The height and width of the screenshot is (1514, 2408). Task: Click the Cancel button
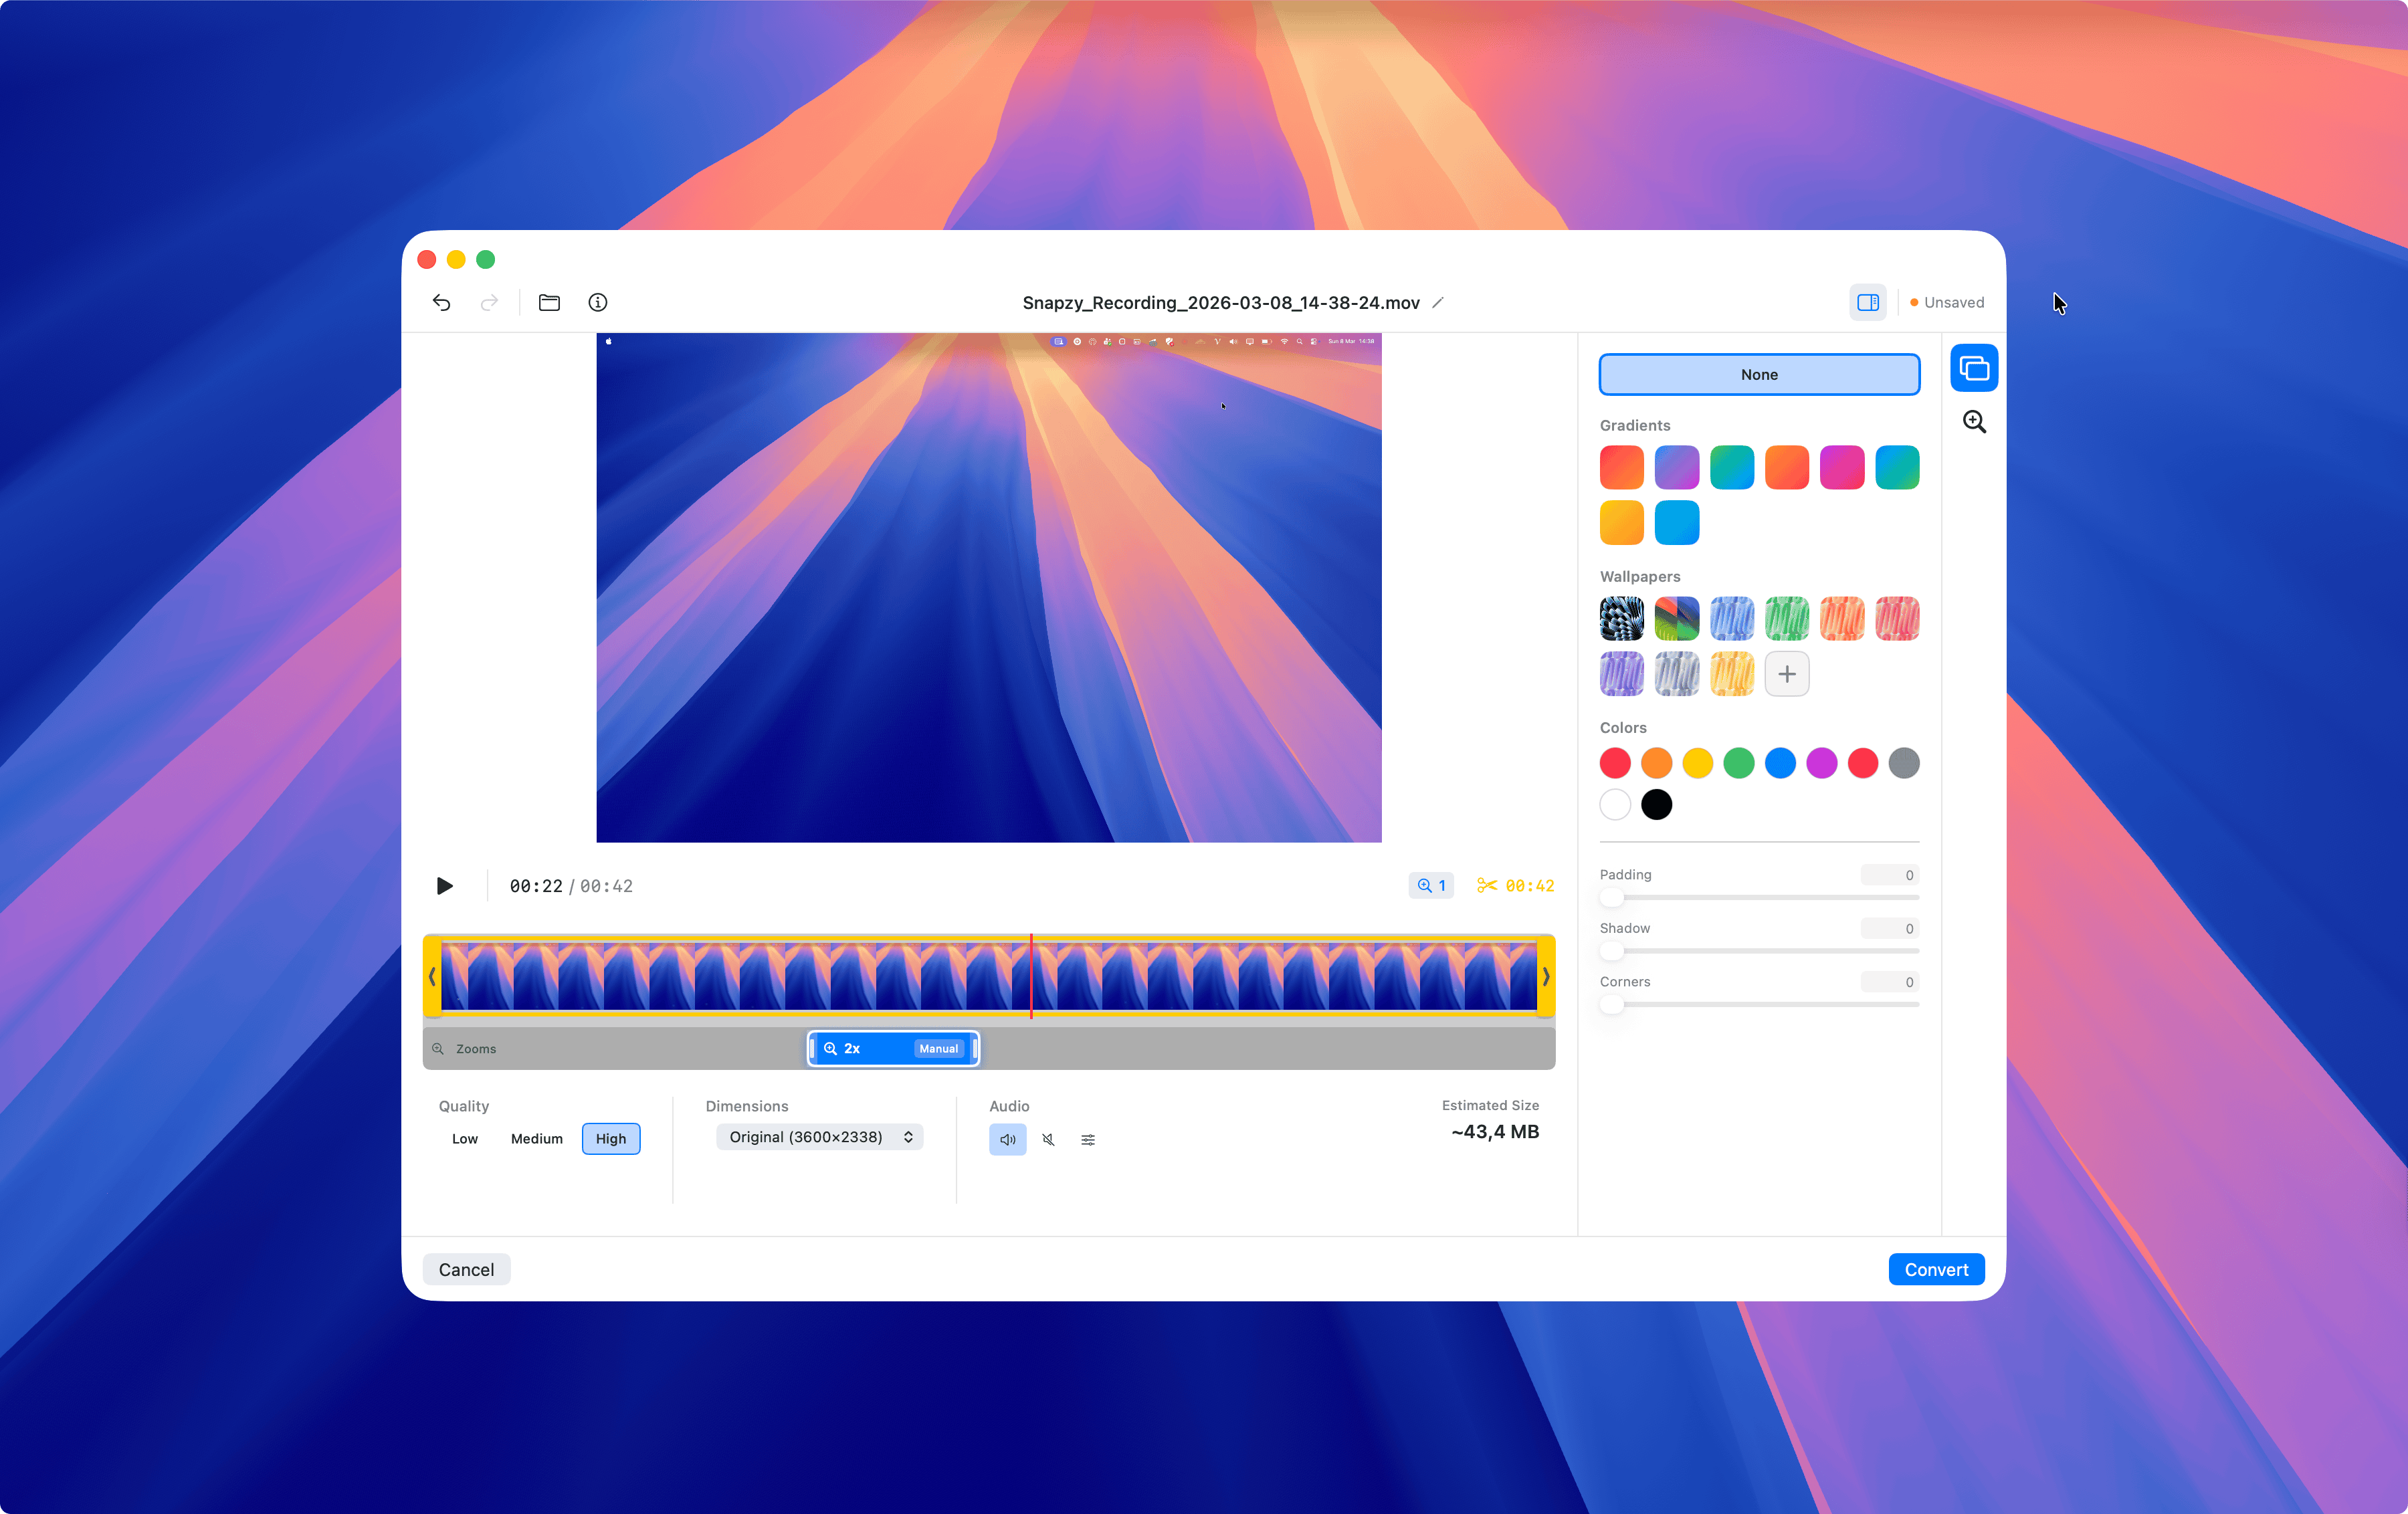click(466, 1269)
